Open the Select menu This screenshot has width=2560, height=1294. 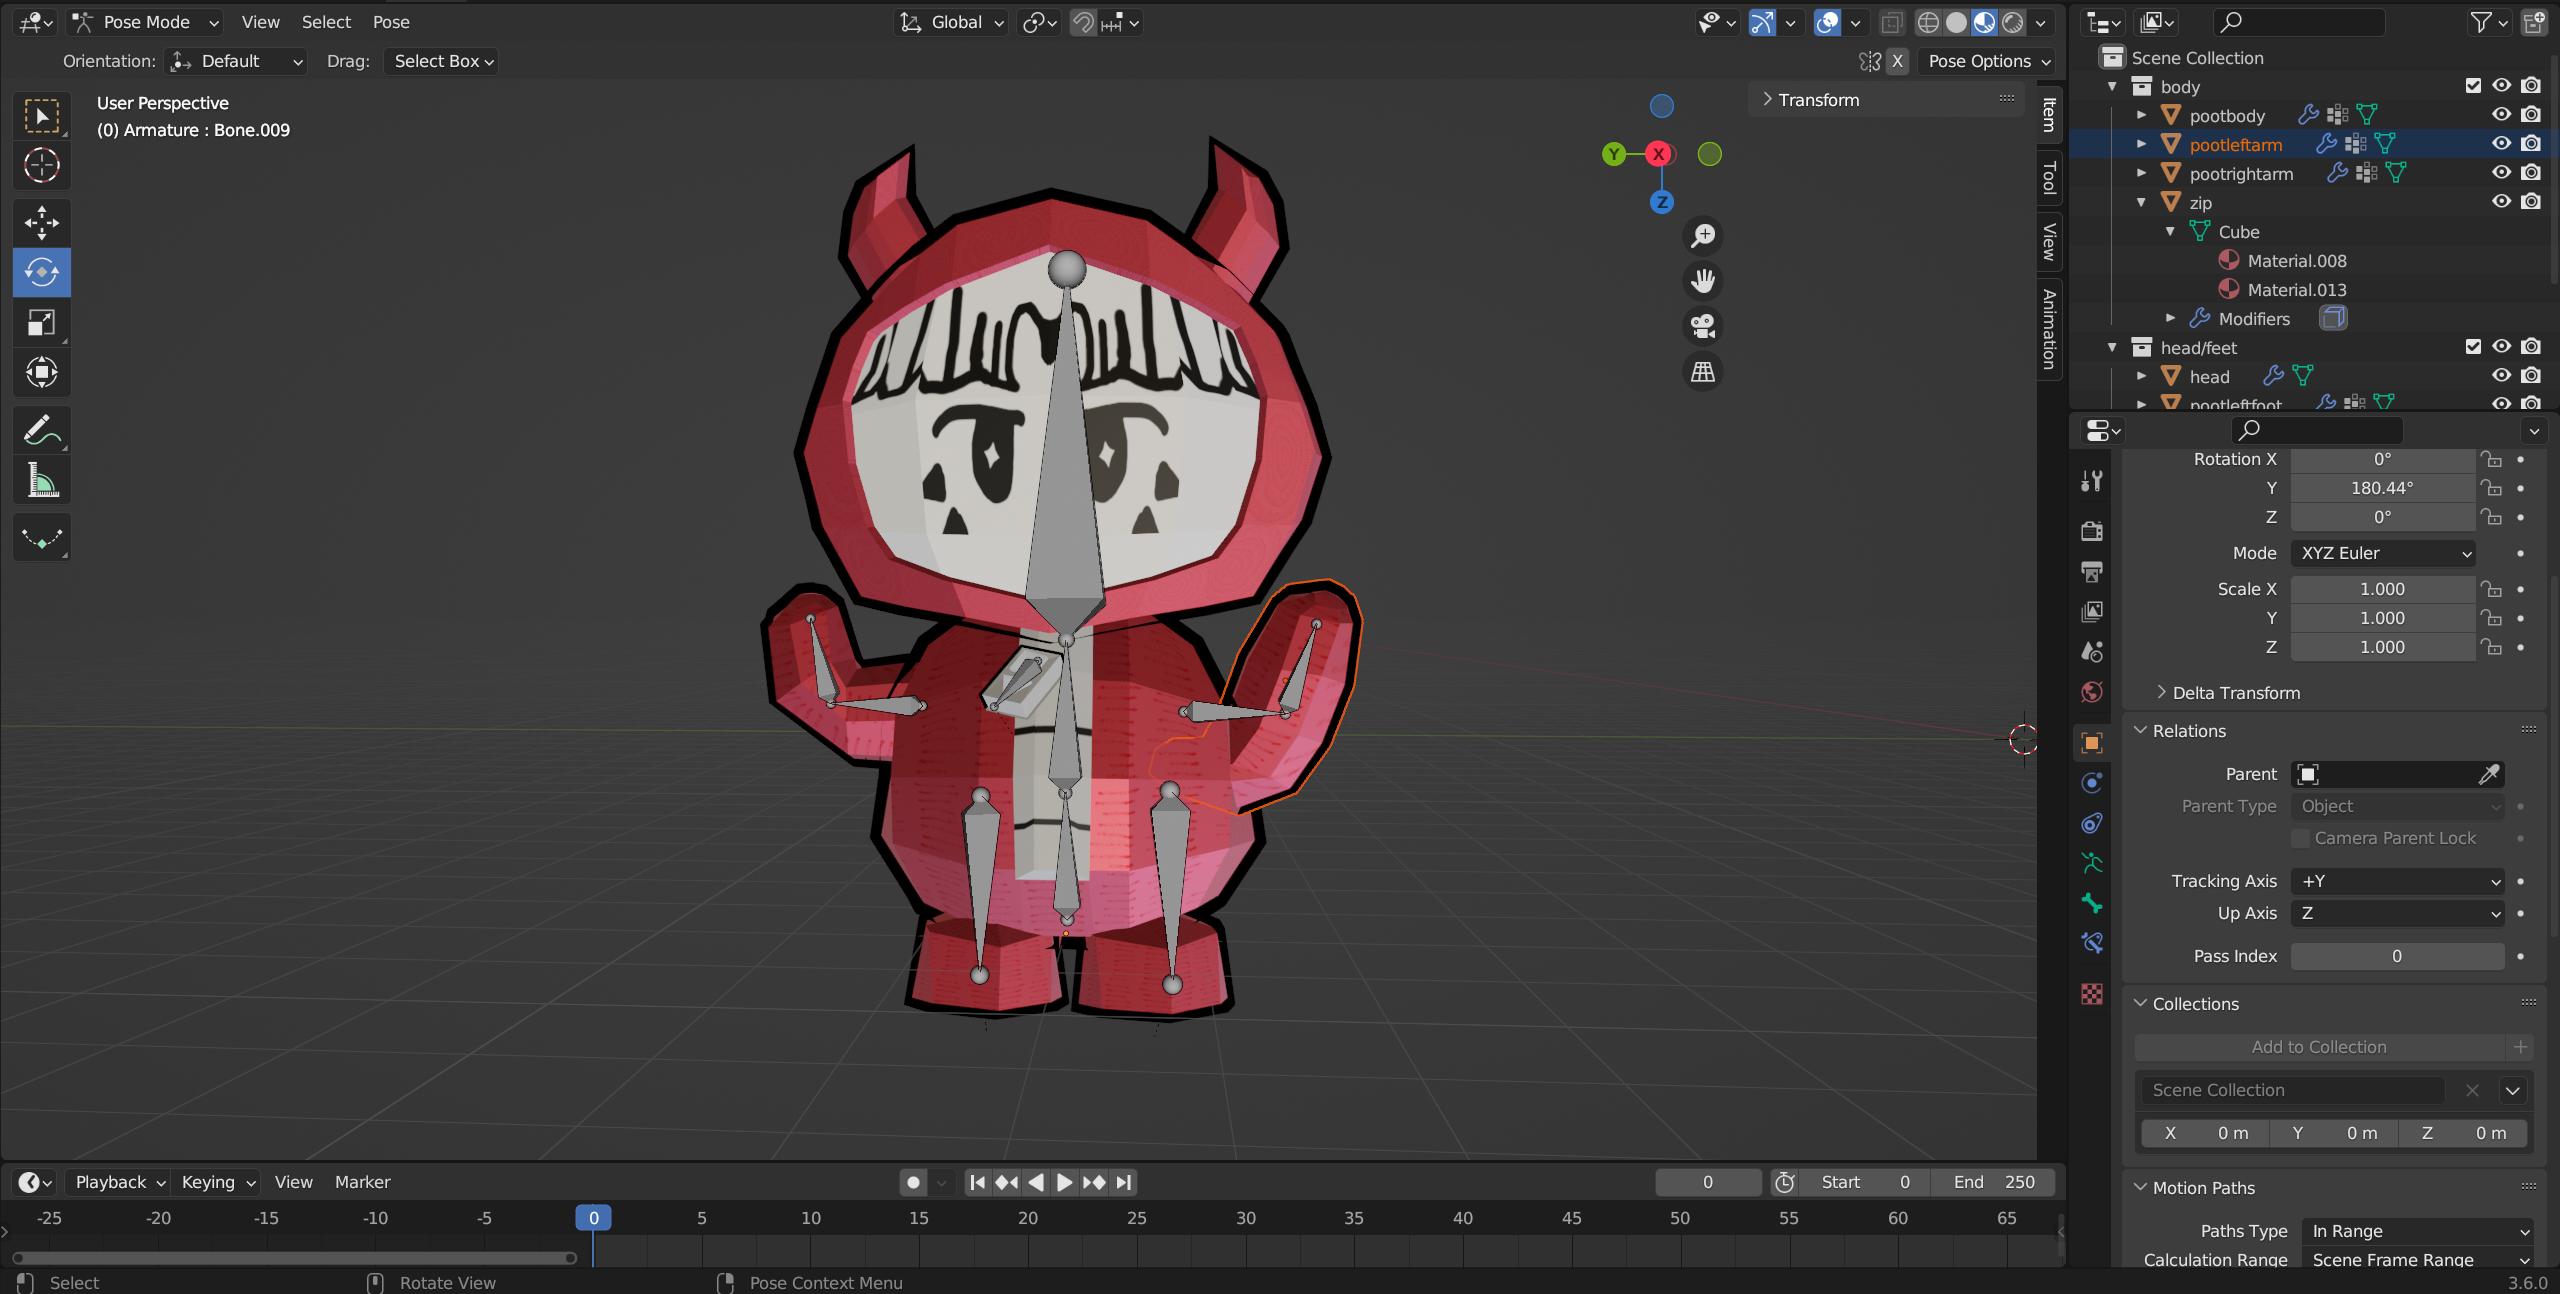point(326,22)
